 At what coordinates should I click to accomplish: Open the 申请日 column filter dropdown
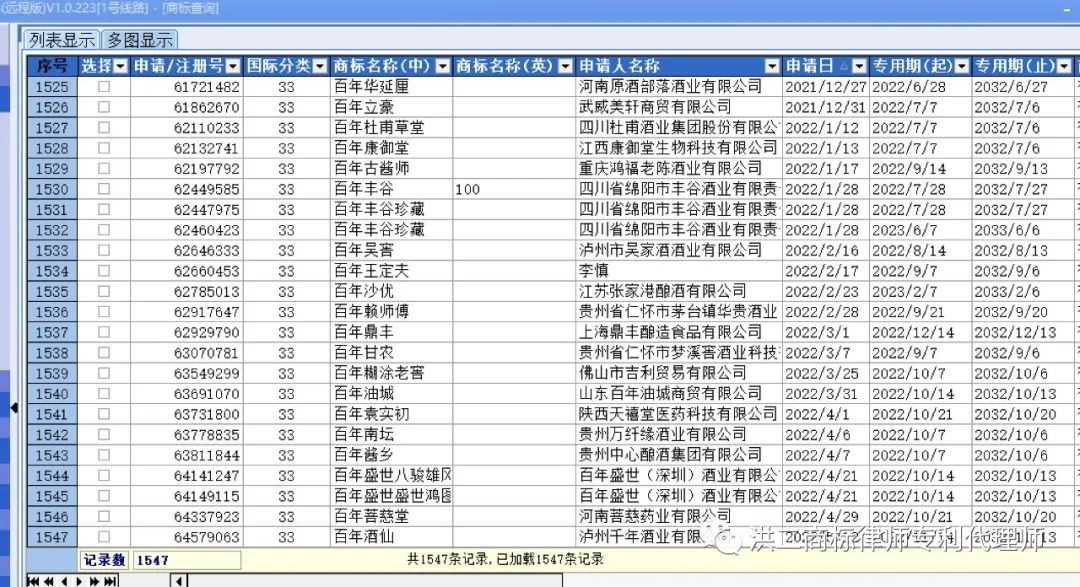tap(859, 66)
